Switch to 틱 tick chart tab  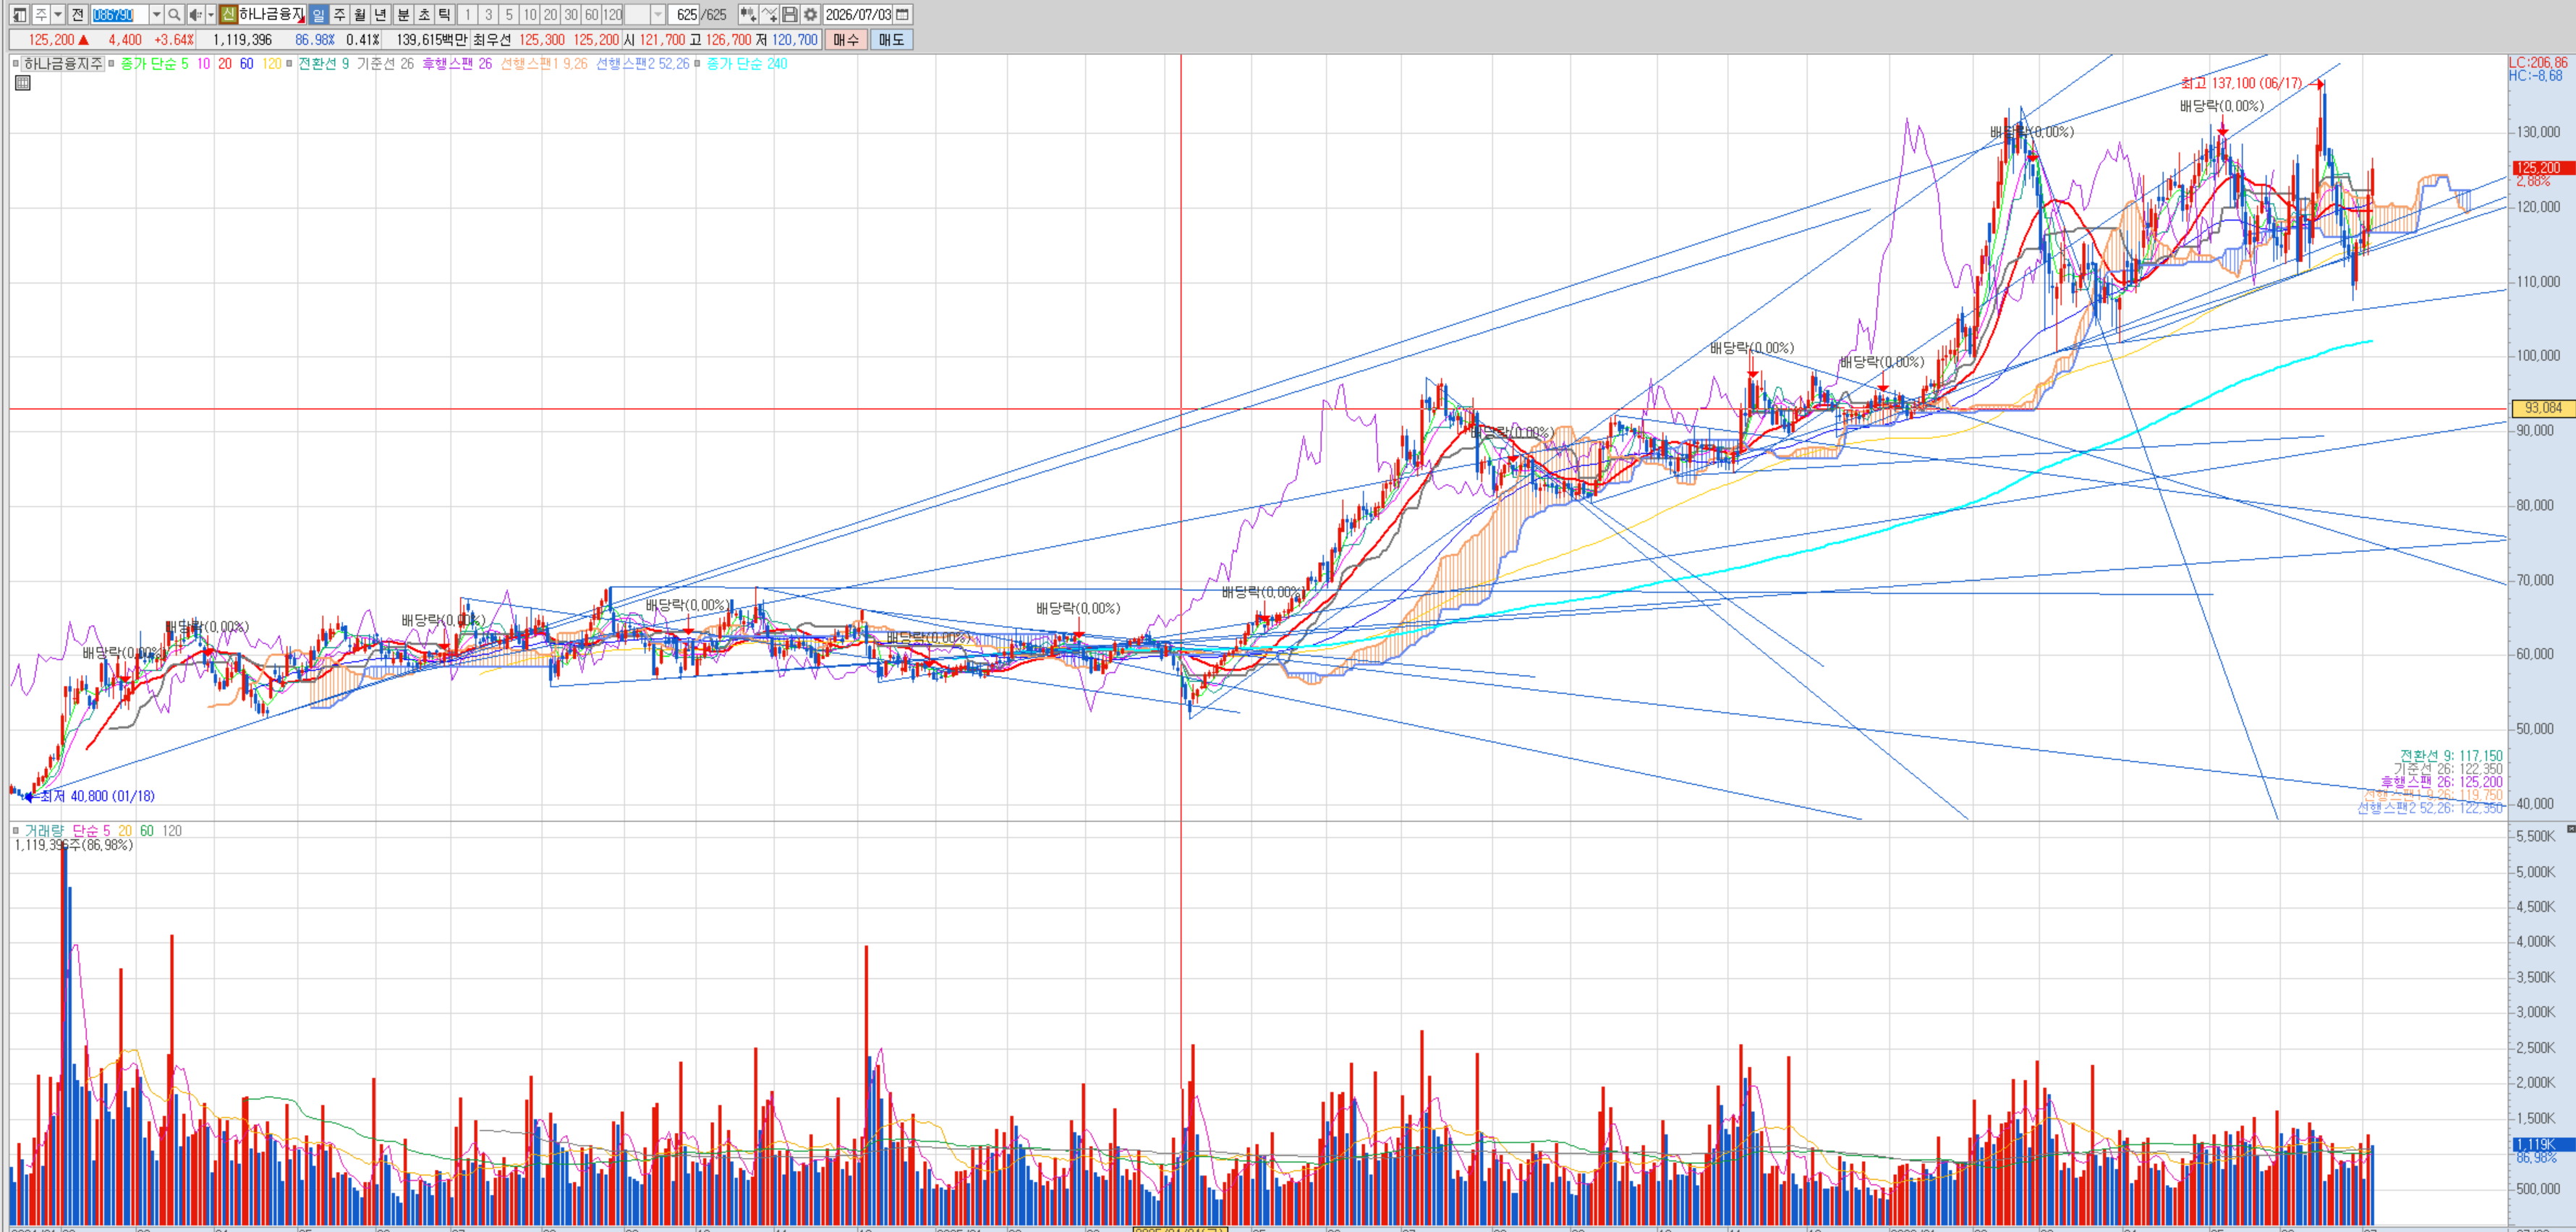444,15
